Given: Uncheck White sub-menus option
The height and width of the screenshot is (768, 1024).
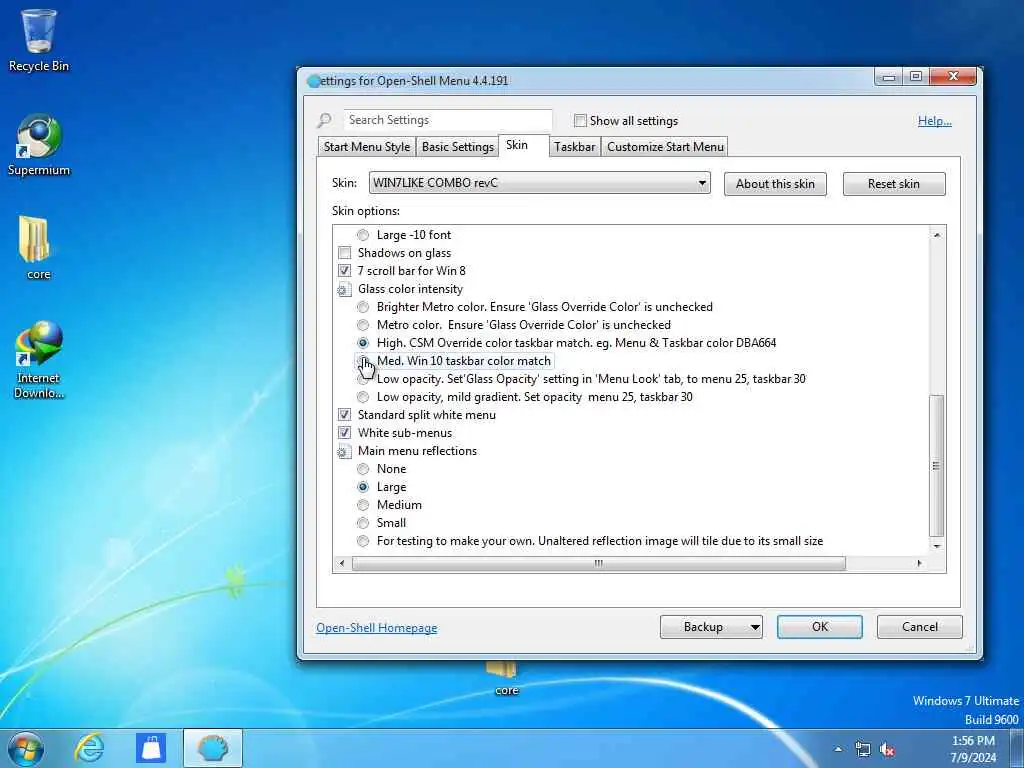Looking at the screenshot, I should point(344,432).
